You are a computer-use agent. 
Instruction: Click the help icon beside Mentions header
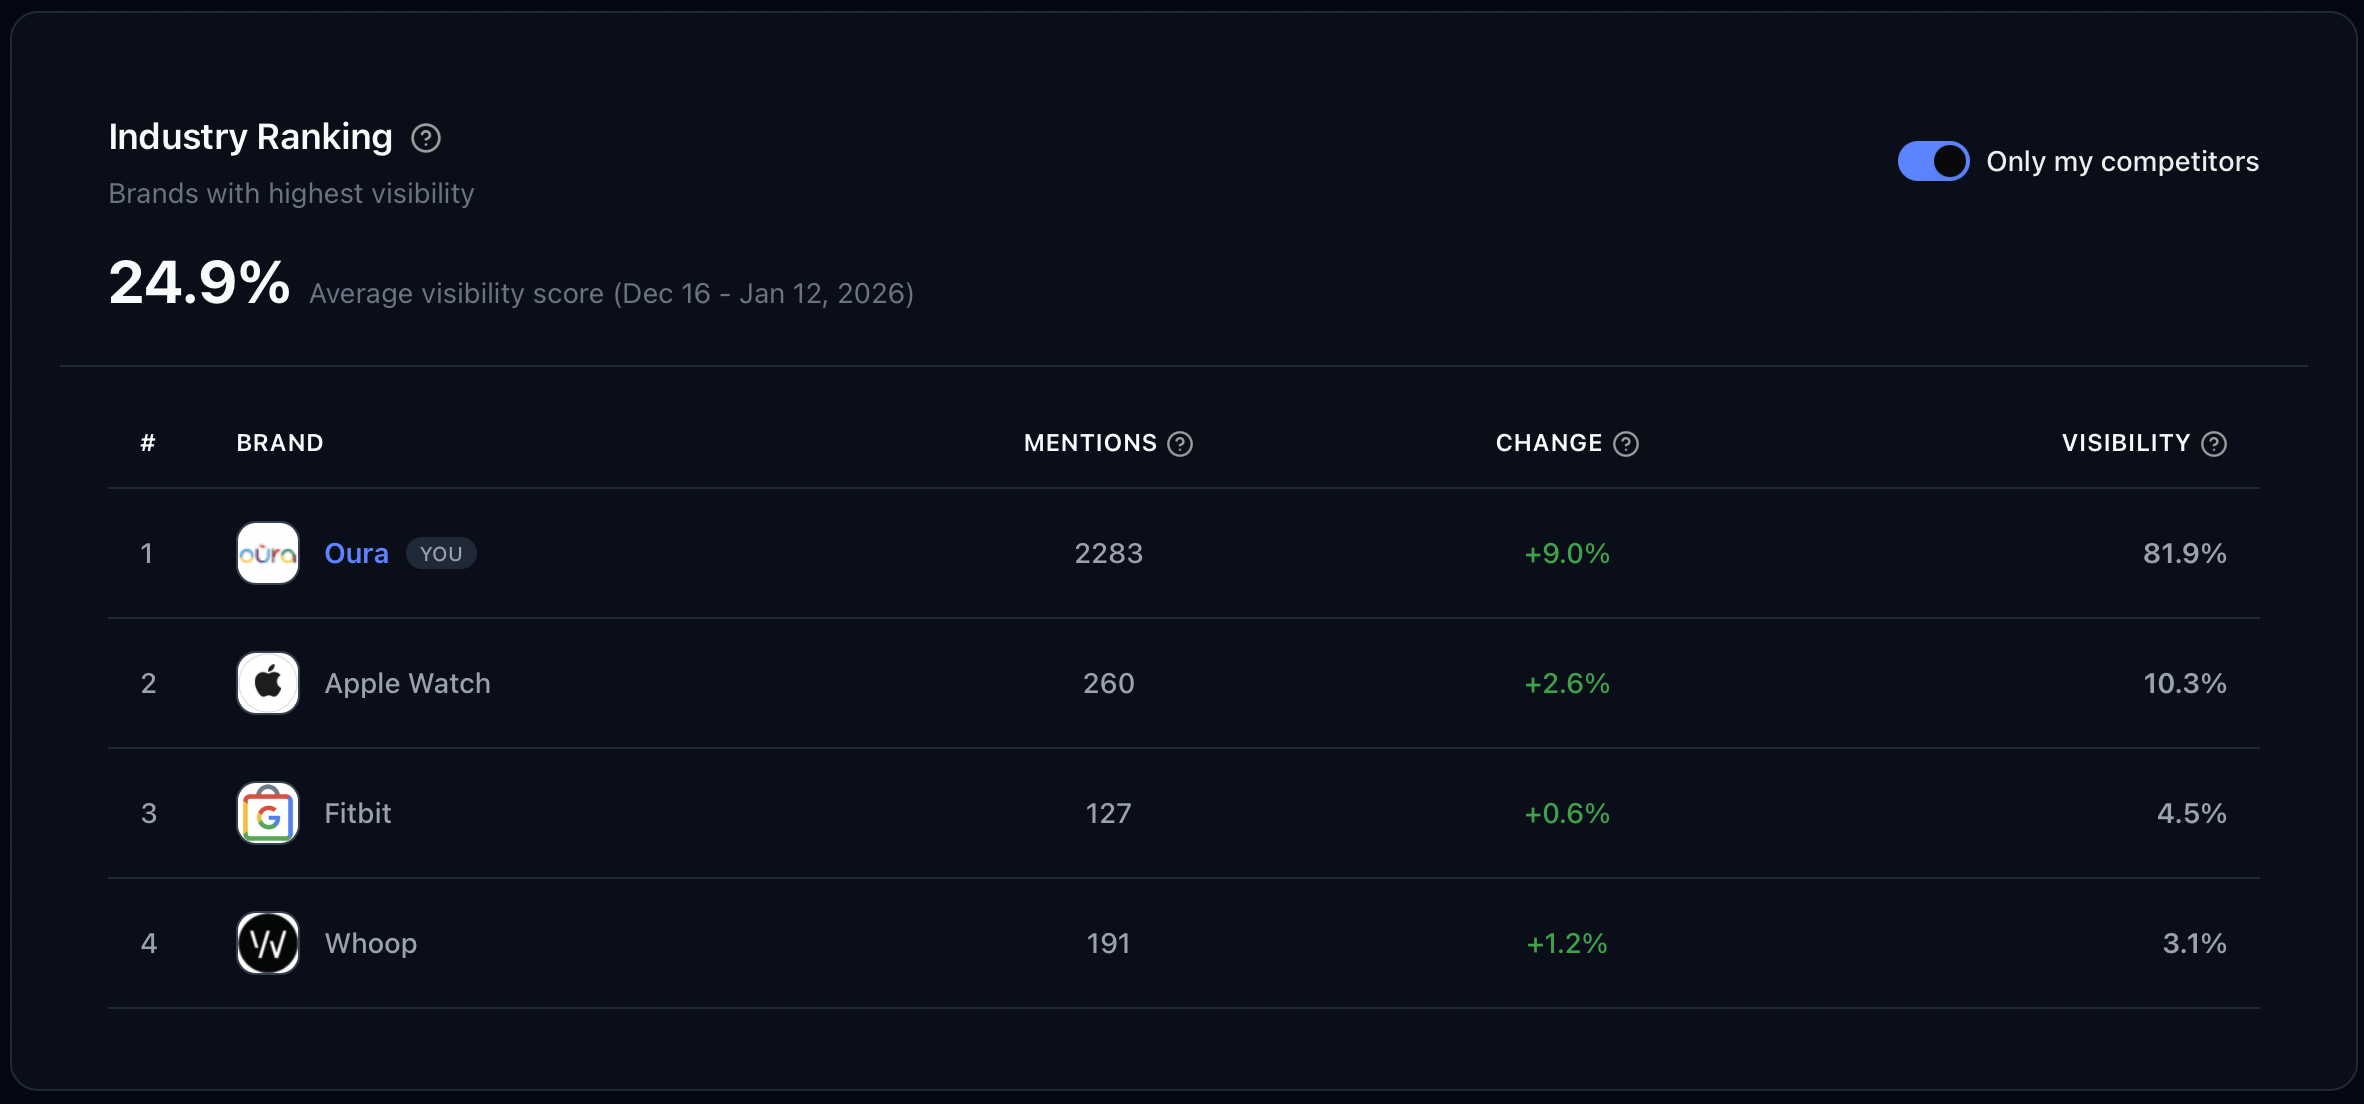[x=1181, y=444]
